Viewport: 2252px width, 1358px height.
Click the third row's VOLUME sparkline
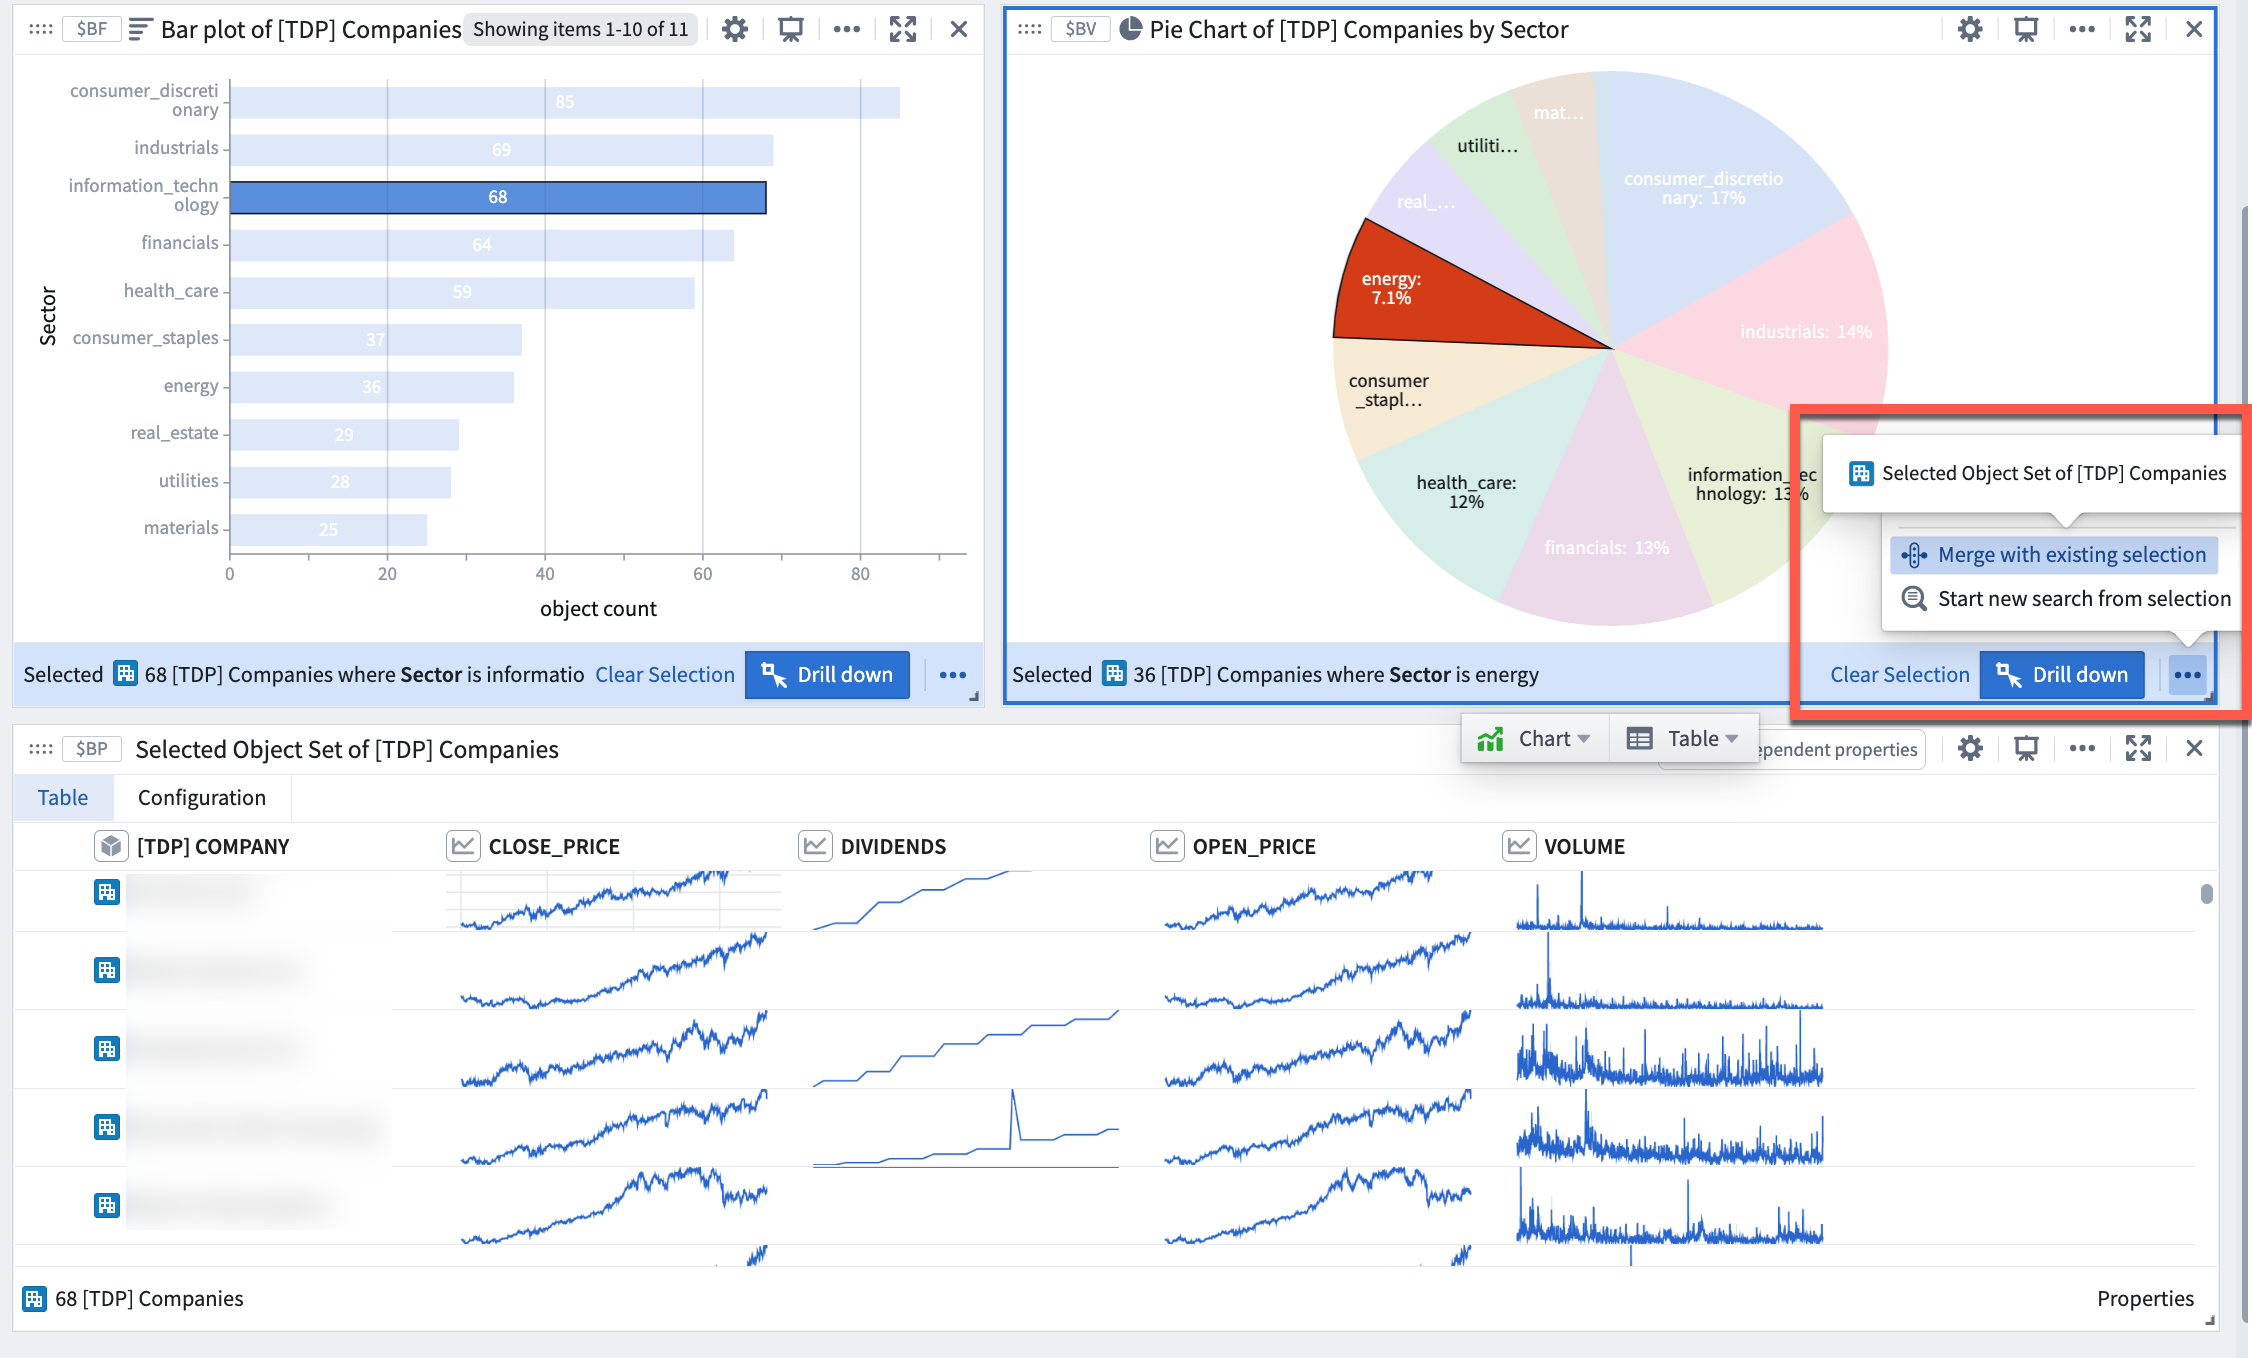(x=1669, y=1049)
